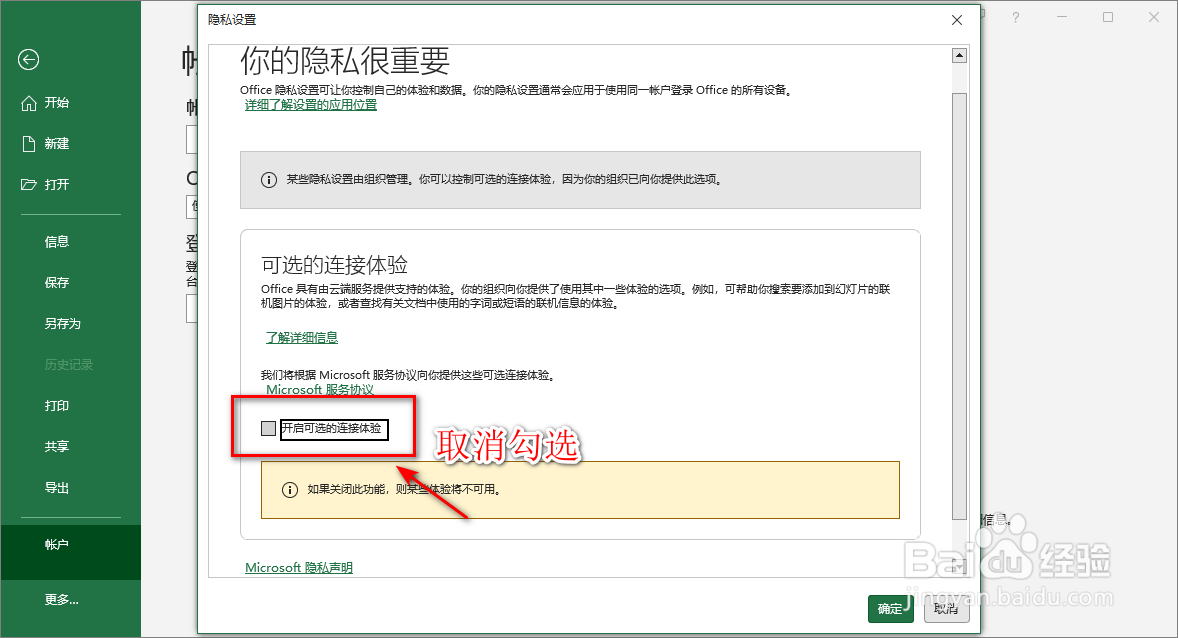Click the info icon in the gray notice
This screenshot has height=638, width=1178.
coord(269,180)
